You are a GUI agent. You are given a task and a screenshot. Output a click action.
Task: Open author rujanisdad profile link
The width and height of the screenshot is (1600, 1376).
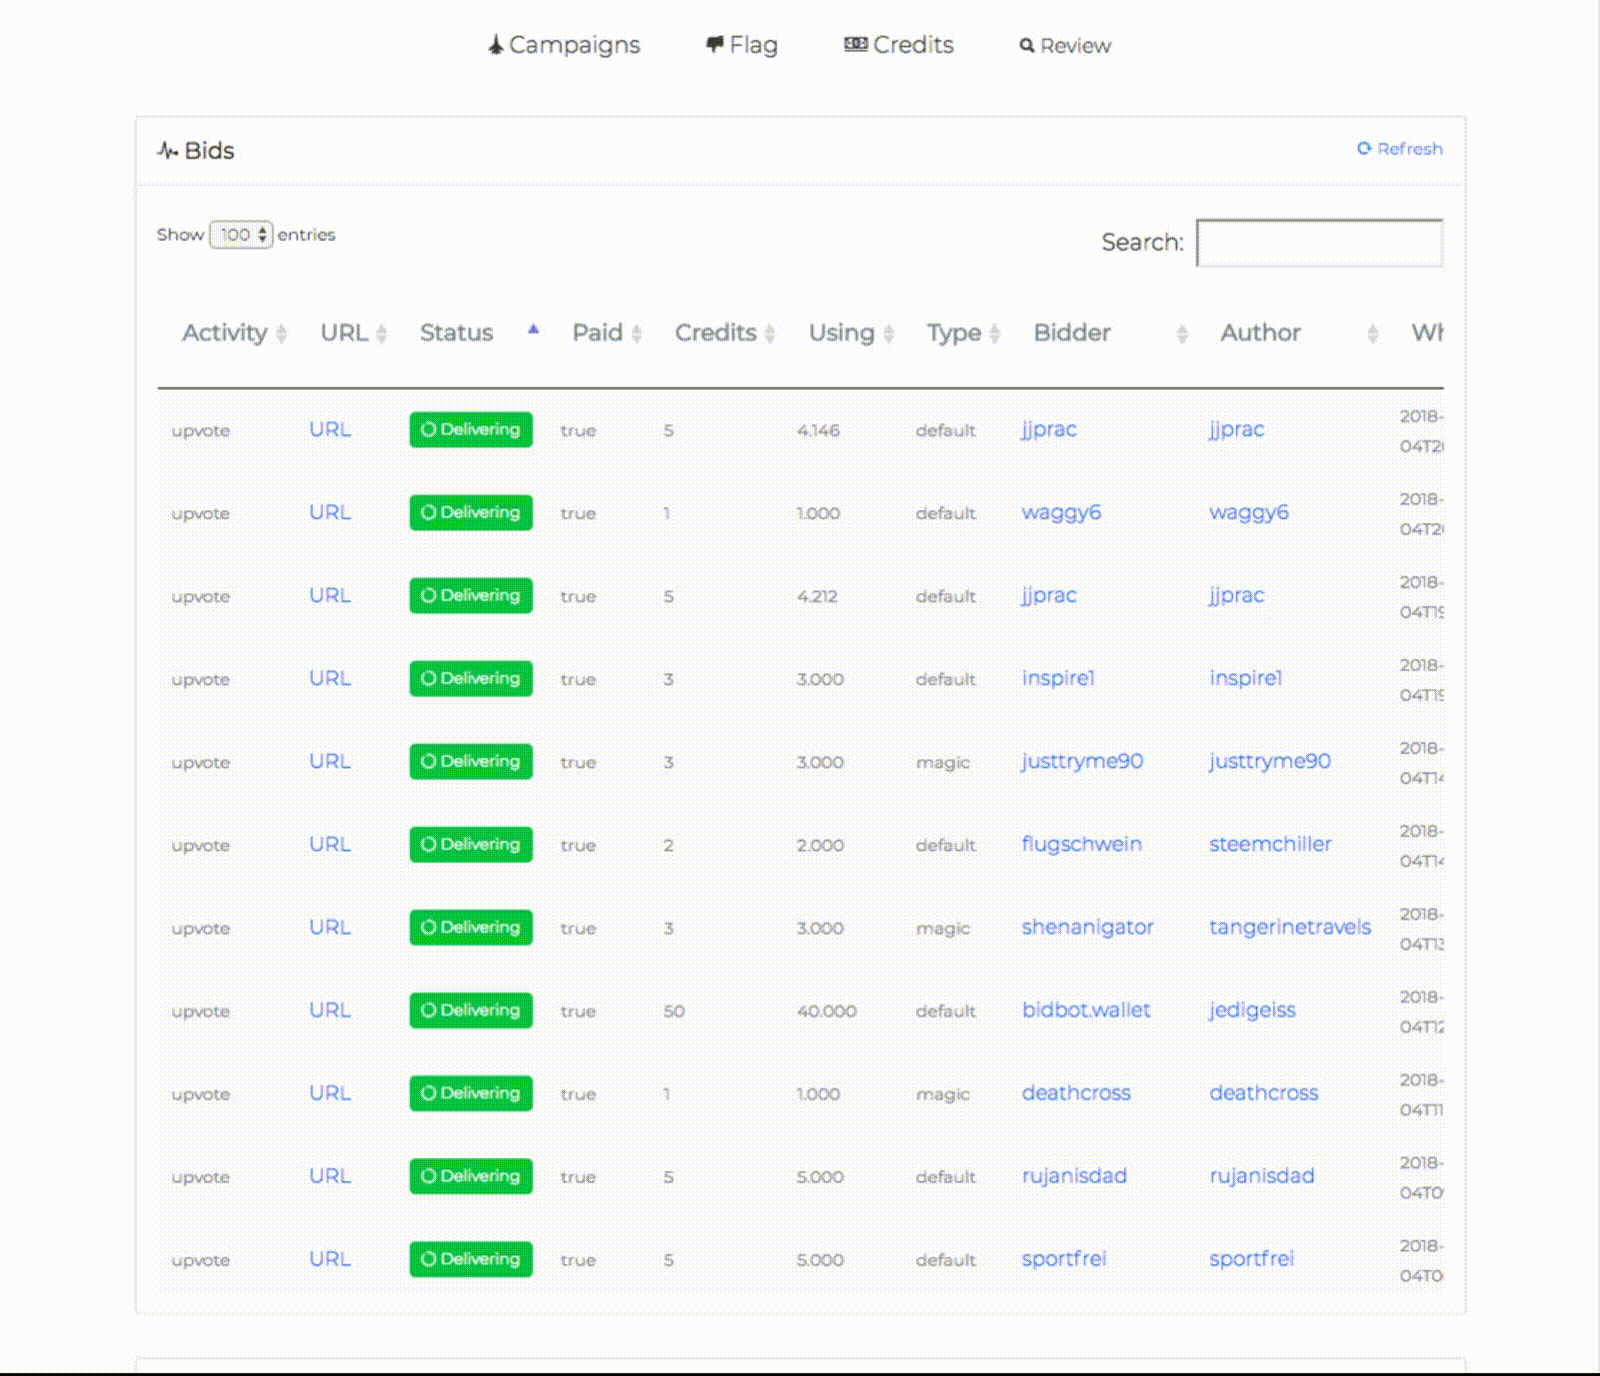tap(1262, 1177)
